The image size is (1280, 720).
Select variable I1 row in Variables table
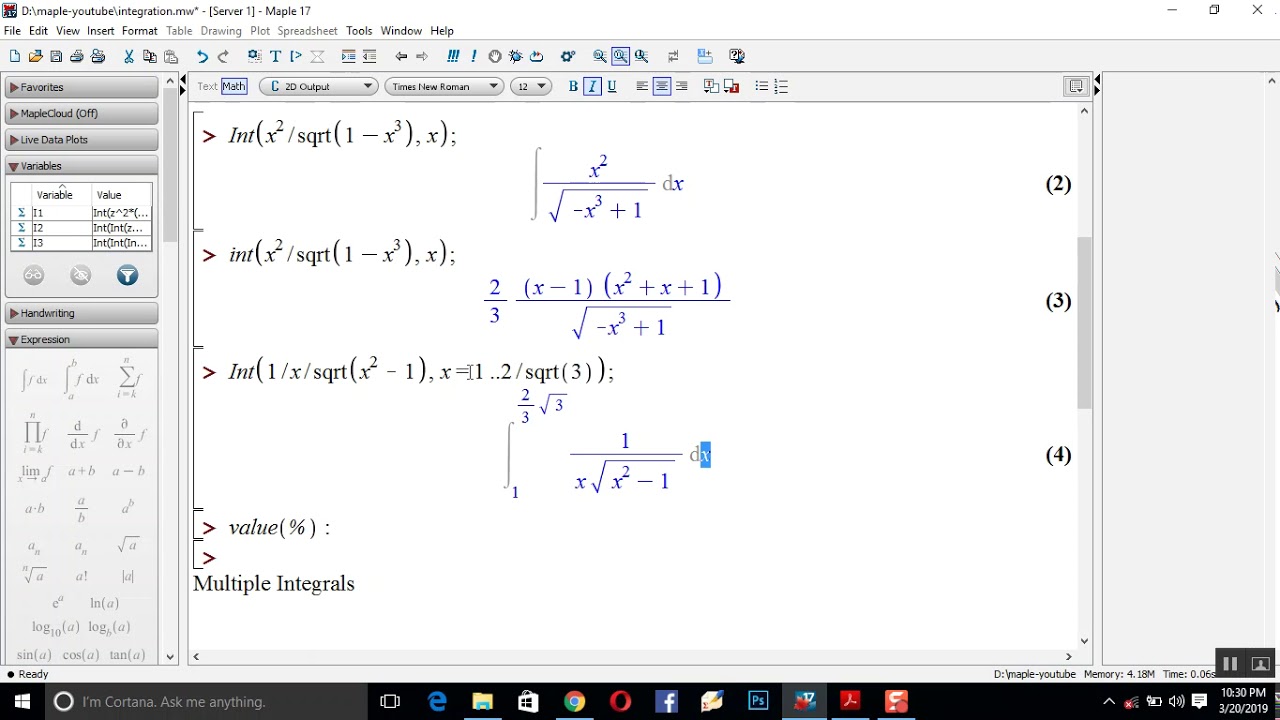point(81,213)
